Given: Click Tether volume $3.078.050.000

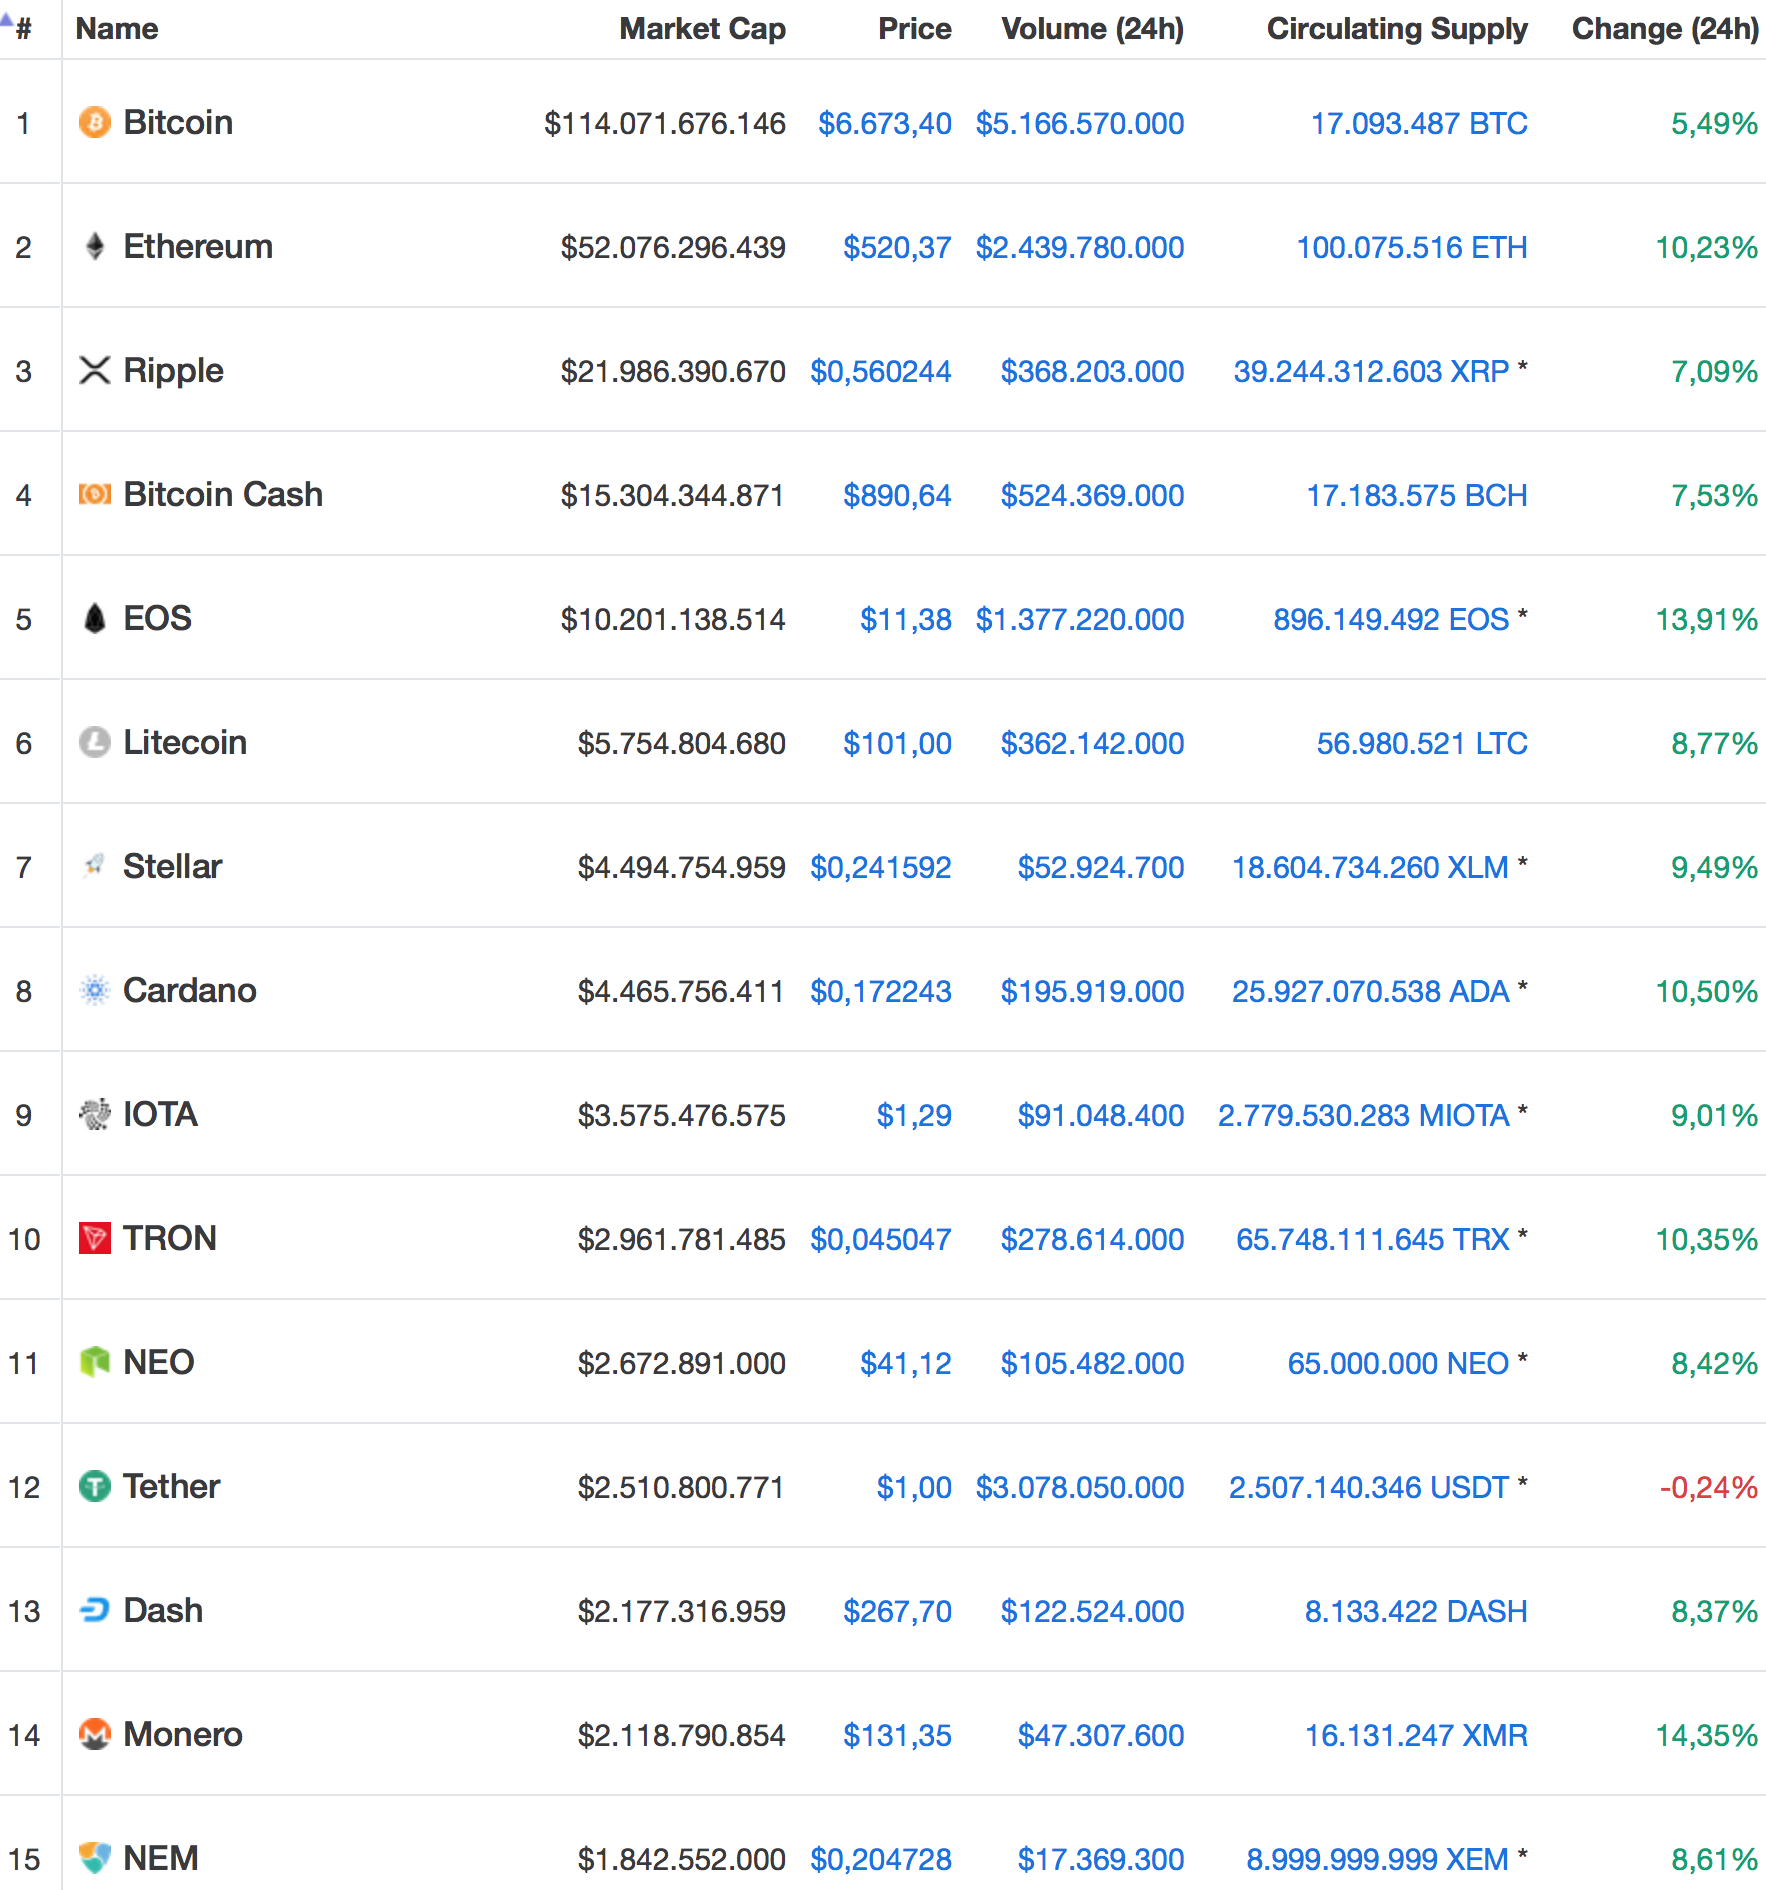Looking at the screenshot, I should click(1080, 1487).
